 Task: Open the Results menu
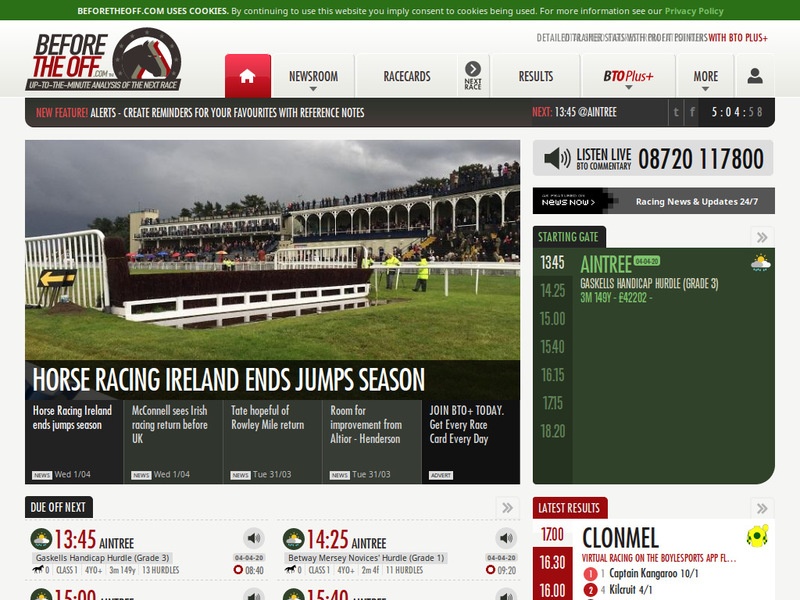[x=535, y=77]
